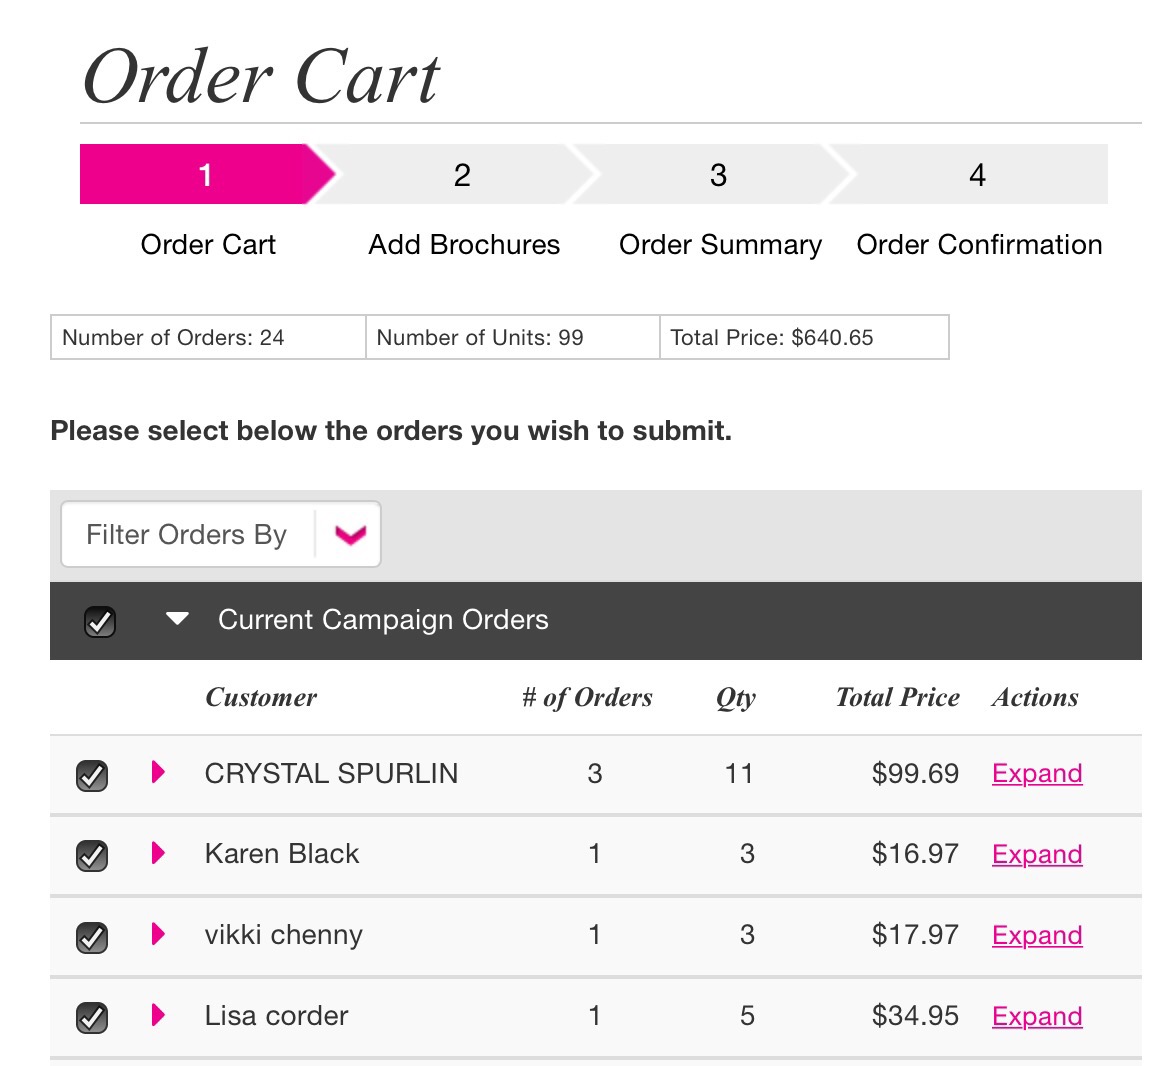
Task: Click the pink triangle beside CRYSTAL SPURLIN
Action: pyautogui.click(x=157, y=773)
